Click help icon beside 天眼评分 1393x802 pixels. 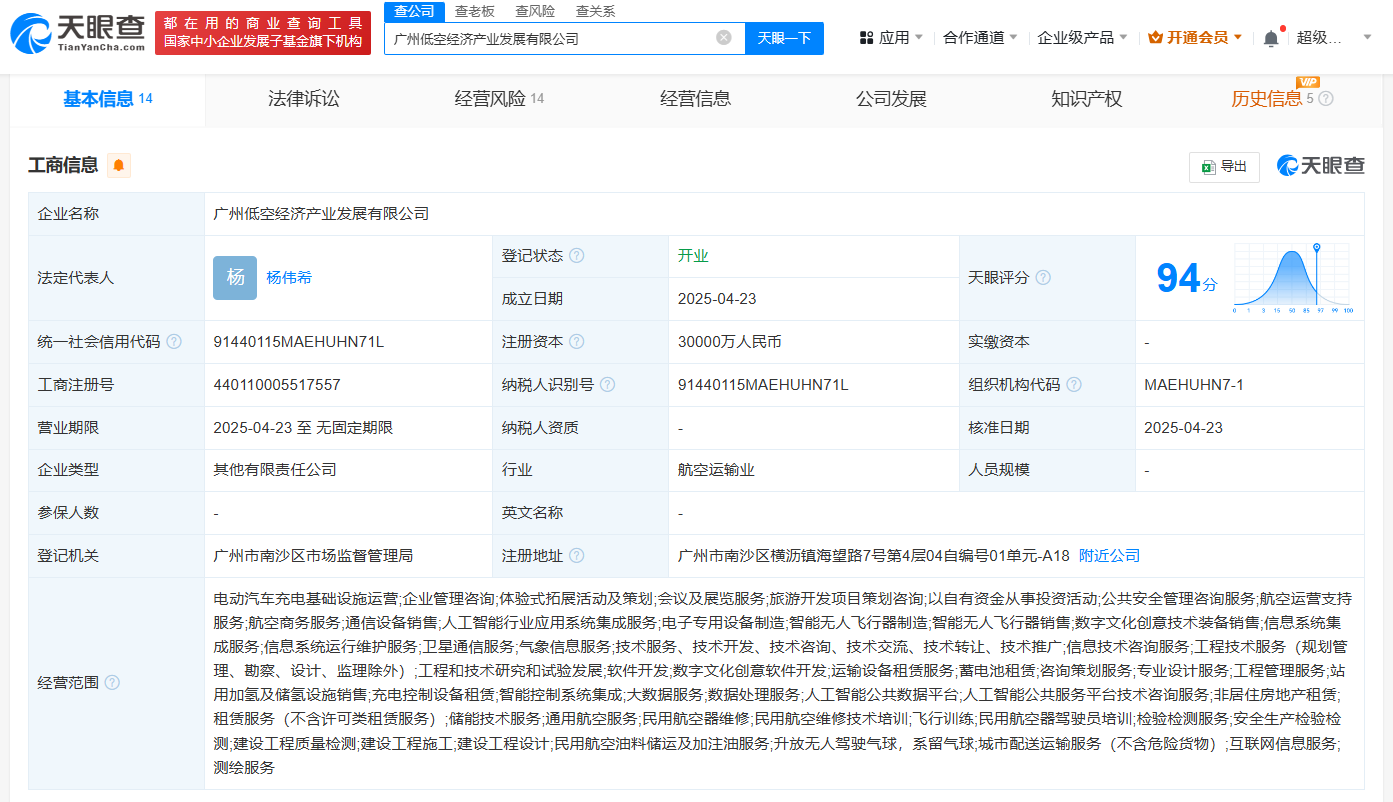(x=1043, y=278)
